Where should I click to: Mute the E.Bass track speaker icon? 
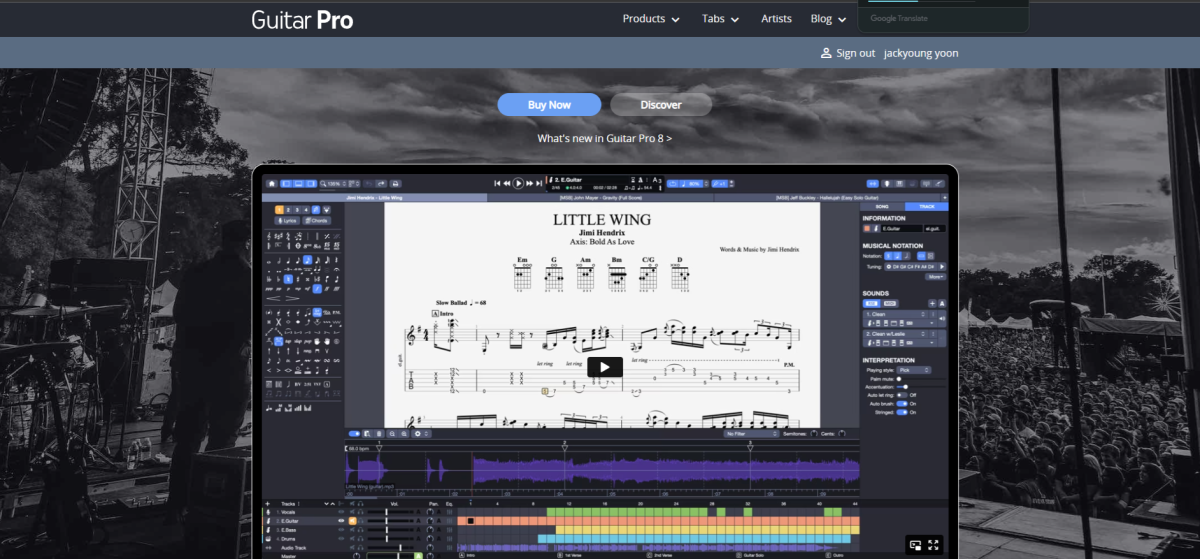click(352, 530)
